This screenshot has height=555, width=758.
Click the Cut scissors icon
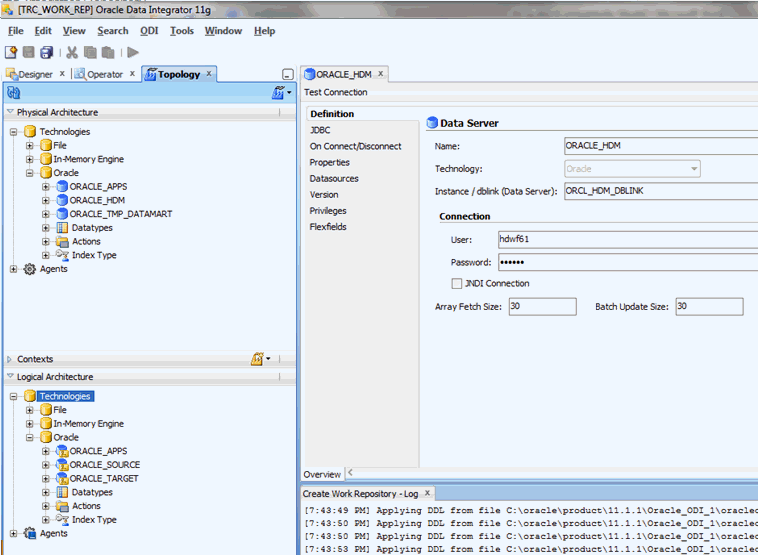pyautogui.click(x=72, y=52)
